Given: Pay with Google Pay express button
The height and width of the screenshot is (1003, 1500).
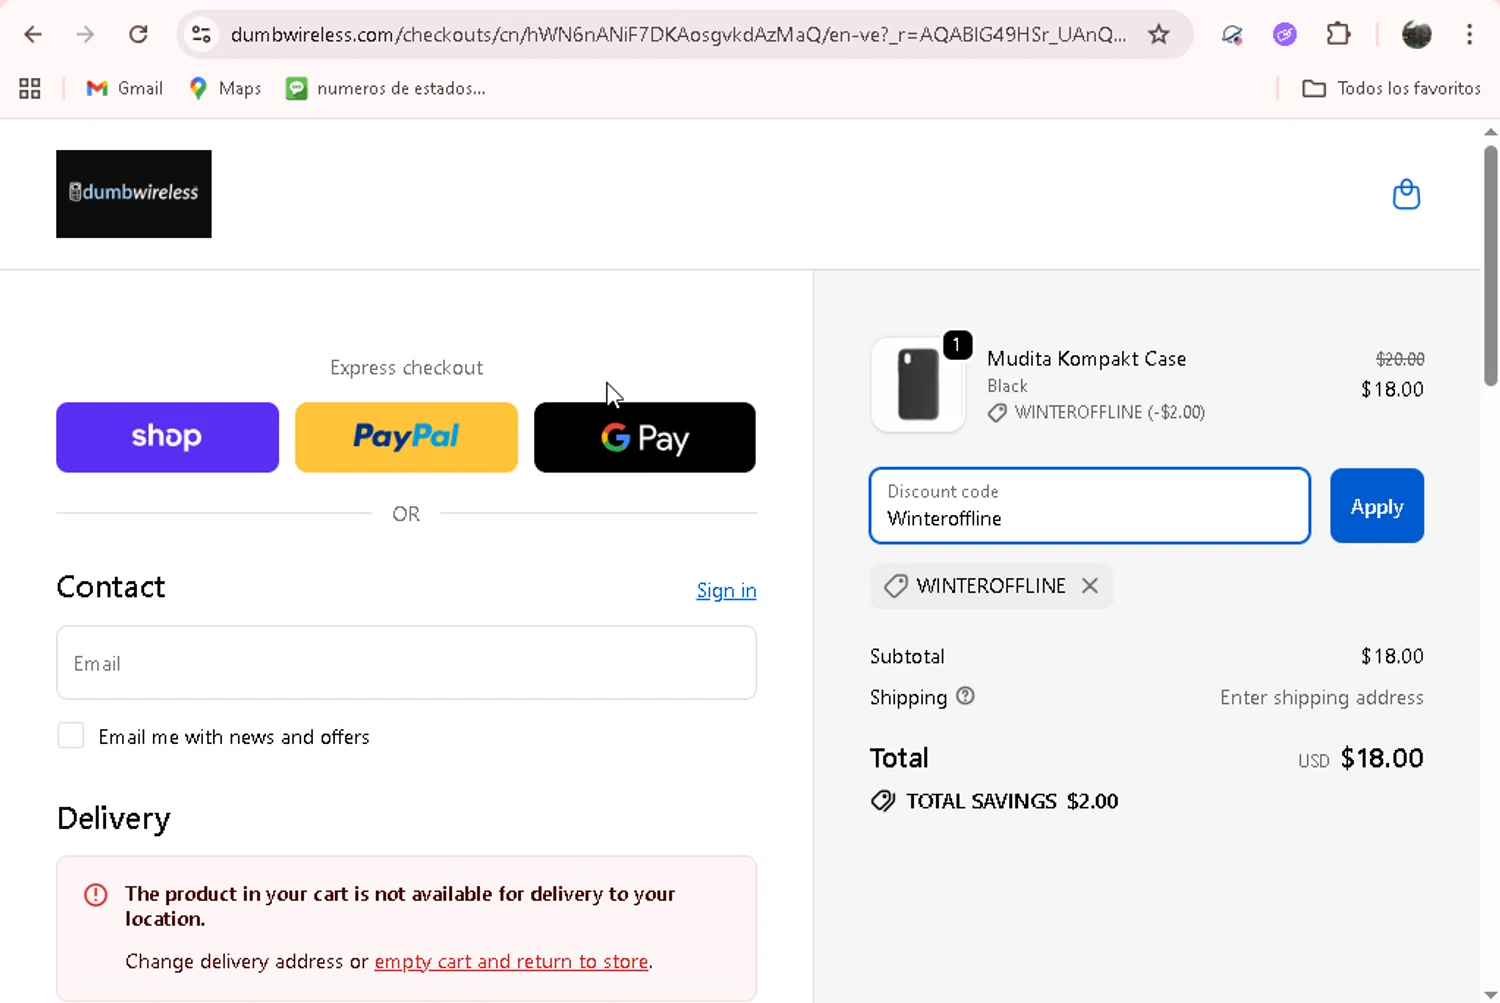Looking at the screenshot, I should [x=645, y=437].
